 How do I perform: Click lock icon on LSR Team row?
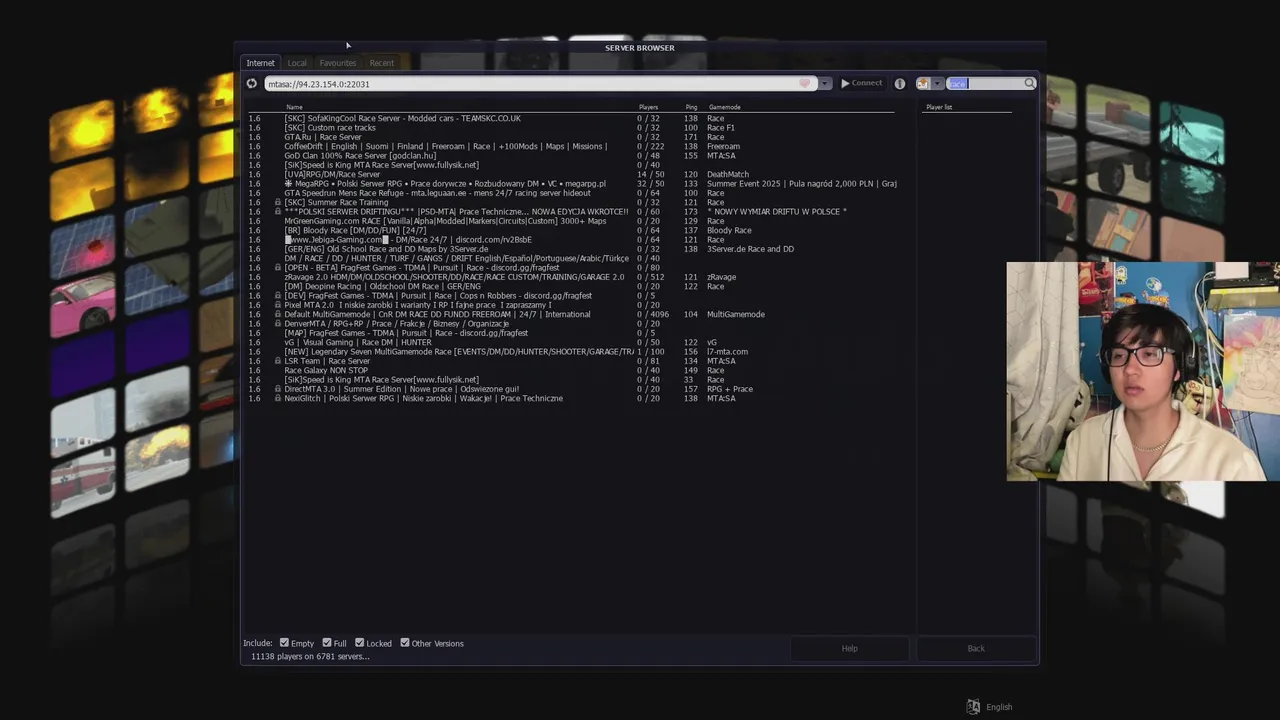coord(278,361)
